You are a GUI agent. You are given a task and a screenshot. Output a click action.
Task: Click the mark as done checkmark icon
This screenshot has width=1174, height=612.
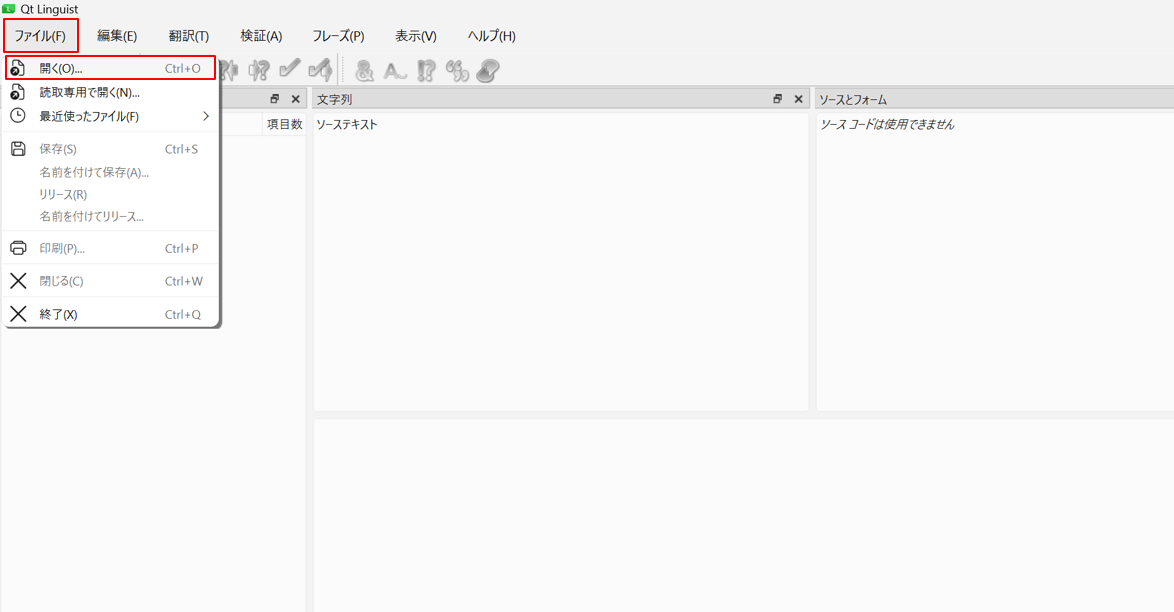[x=290, y=70]
